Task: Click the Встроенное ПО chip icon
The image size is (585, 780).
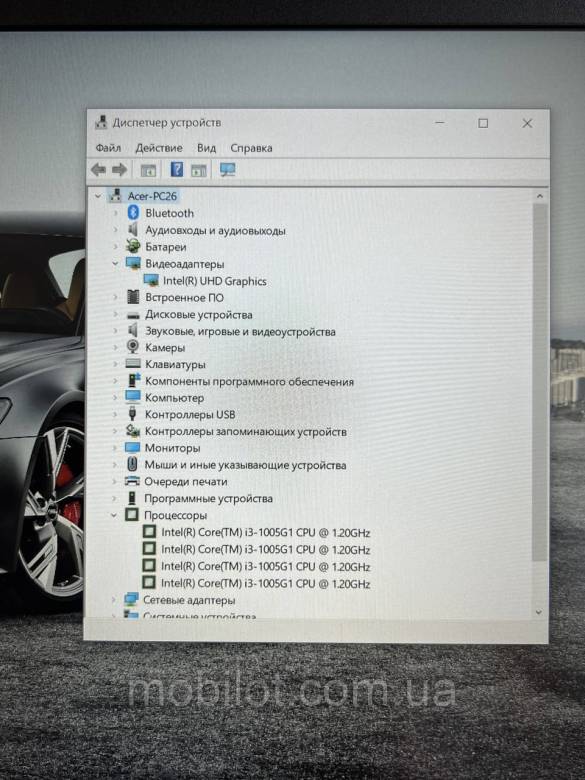Action: tap(133, 297)
